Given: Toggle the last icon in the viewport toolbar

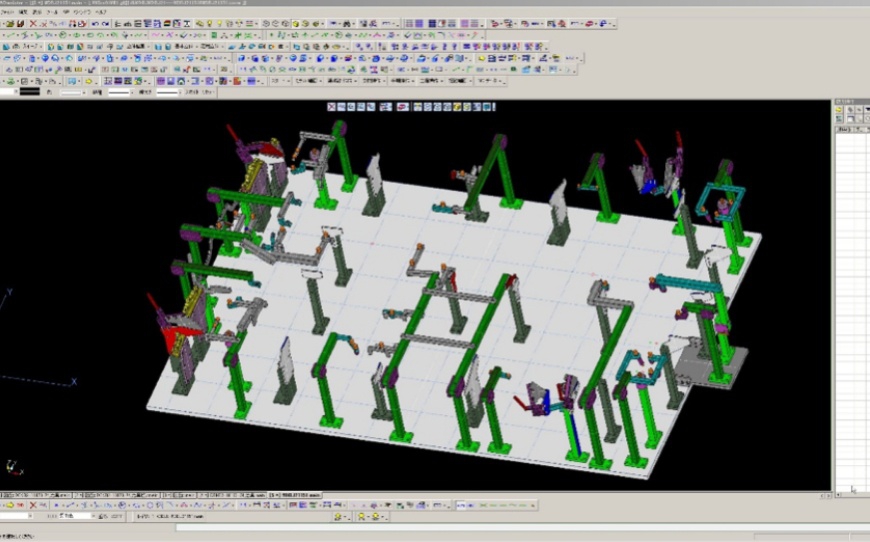Looking at the screenshot, I should pos(489,107).
